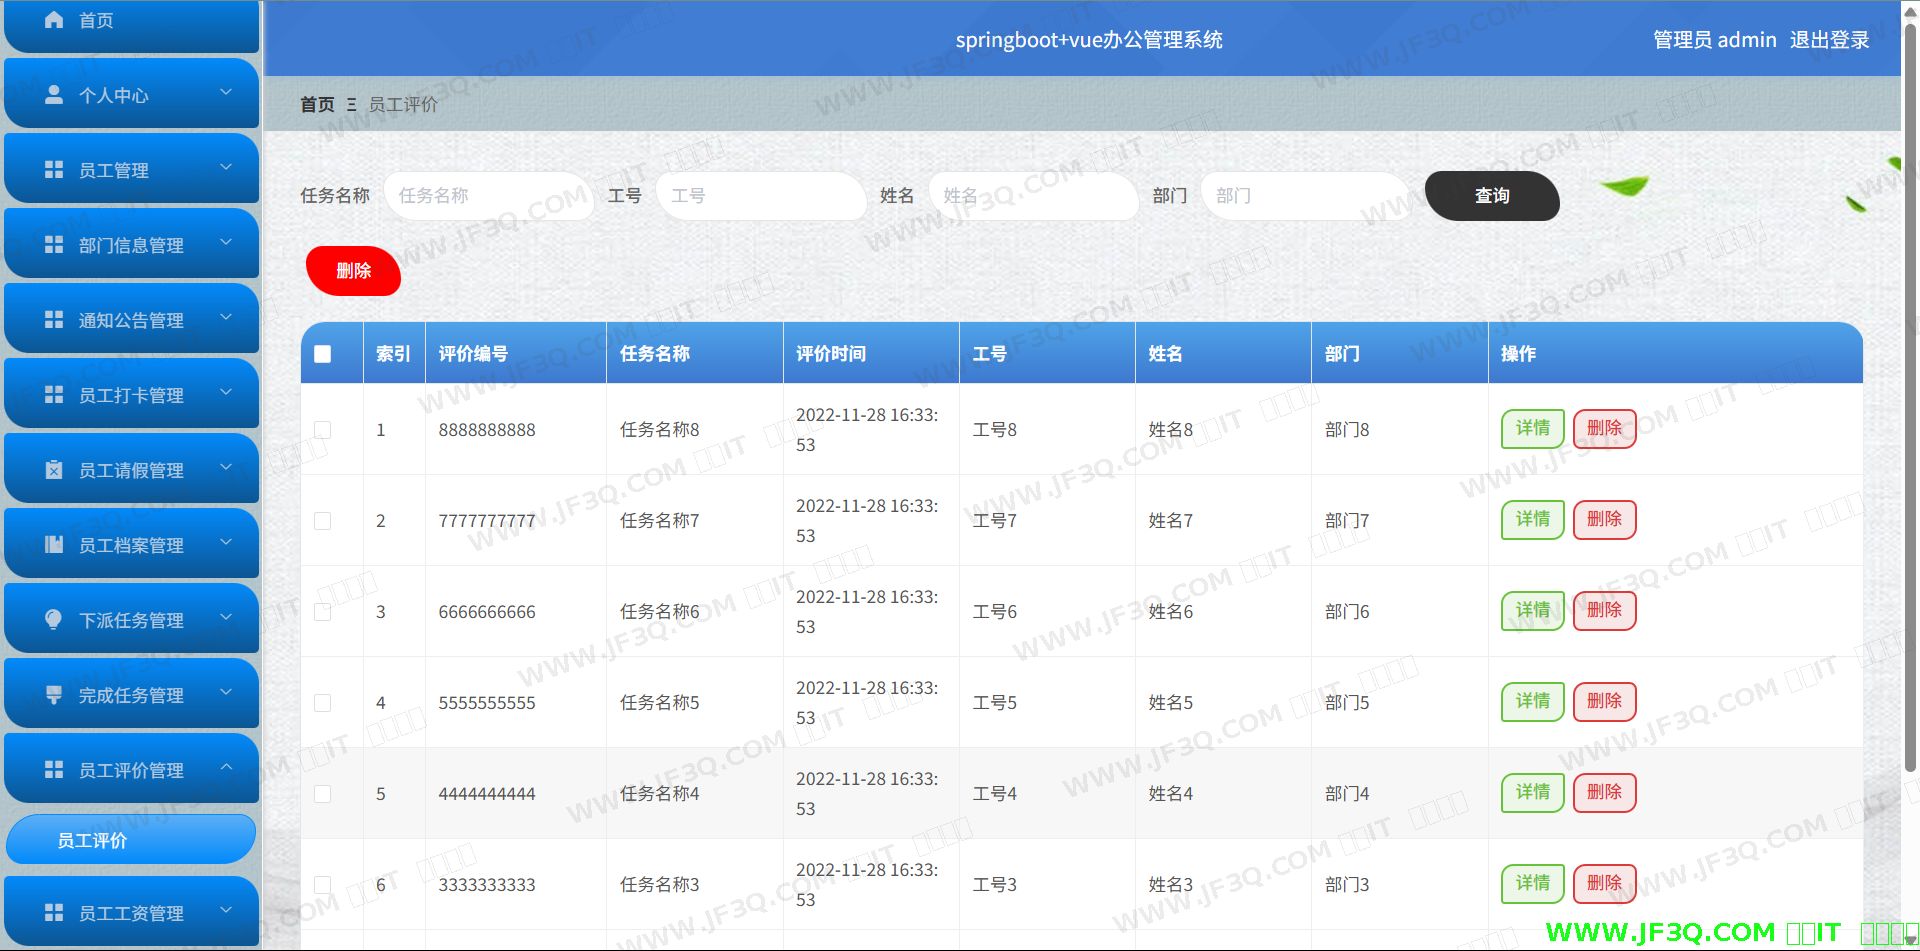Click the person icon for 个人中心
The width and height of the screenshot is (1920, 951).
(54, 95)
